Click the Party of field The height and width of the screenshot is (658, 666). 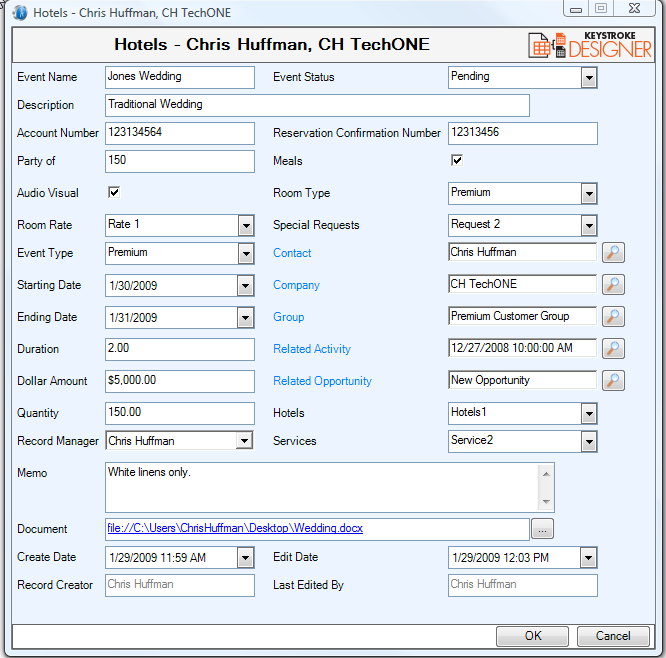click(x=180, y=161)
